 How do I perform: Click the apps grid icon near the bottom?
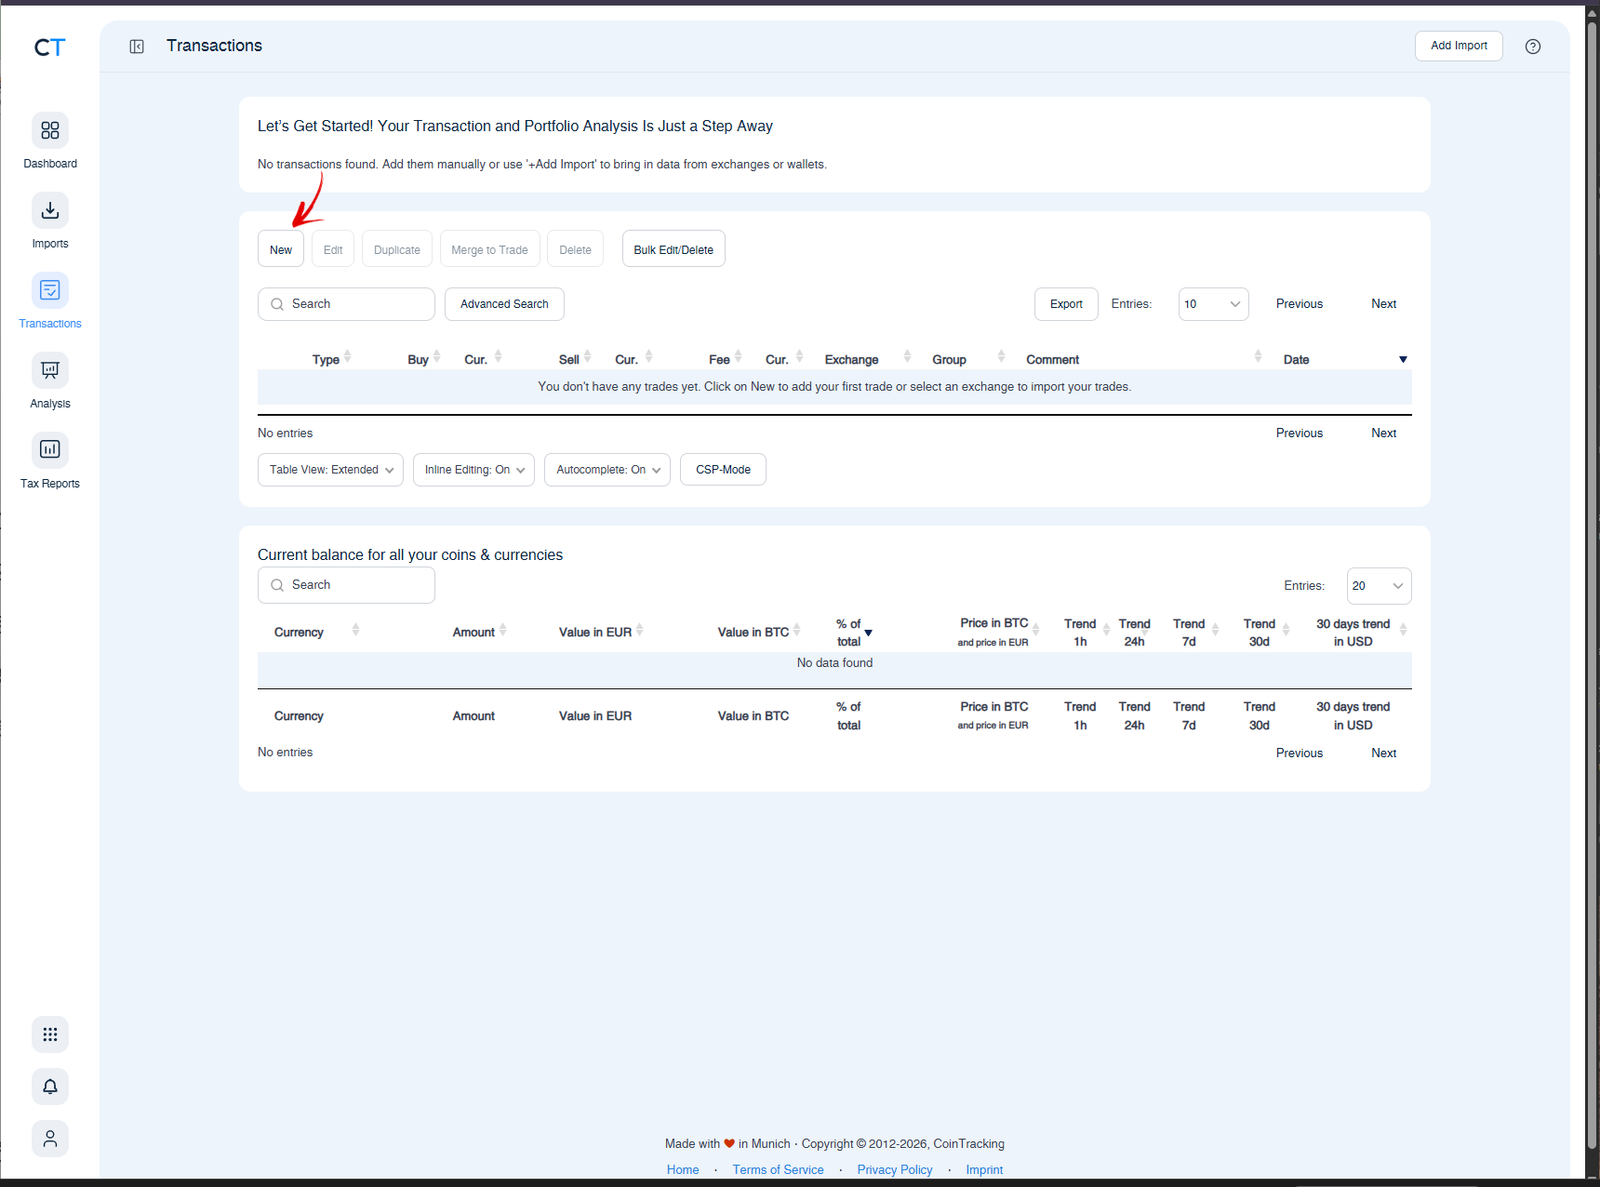50,1034
